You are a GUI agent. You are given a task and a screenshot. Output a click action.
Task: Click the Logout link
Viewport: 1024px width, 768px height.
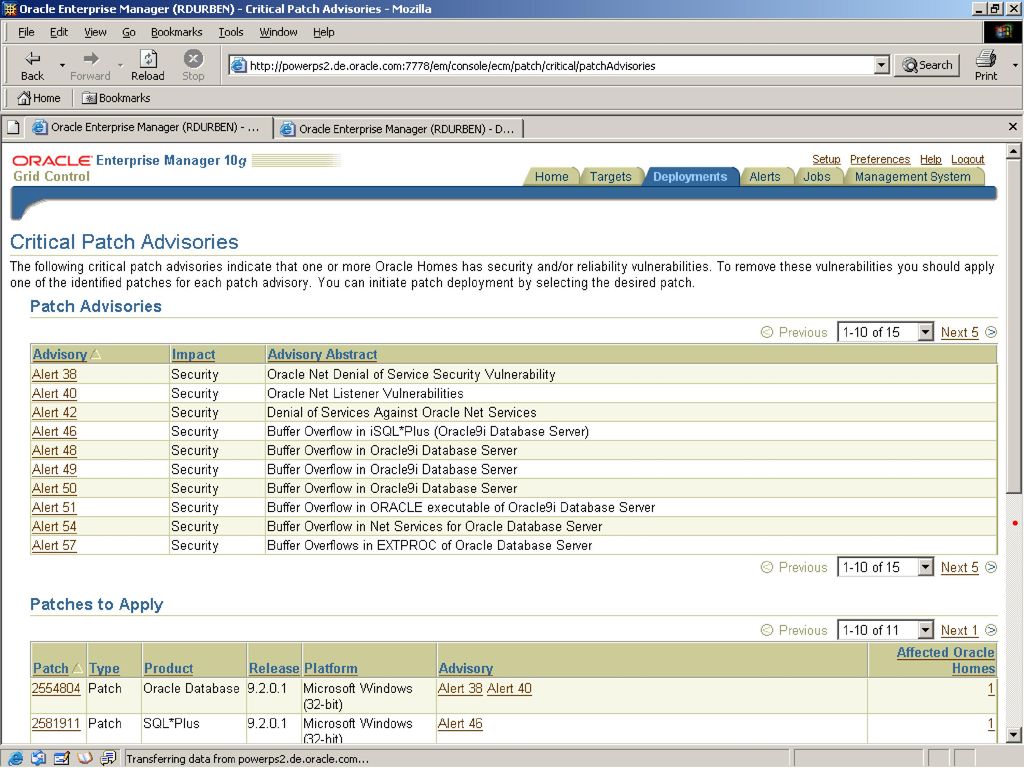click(x=967, y=159)
